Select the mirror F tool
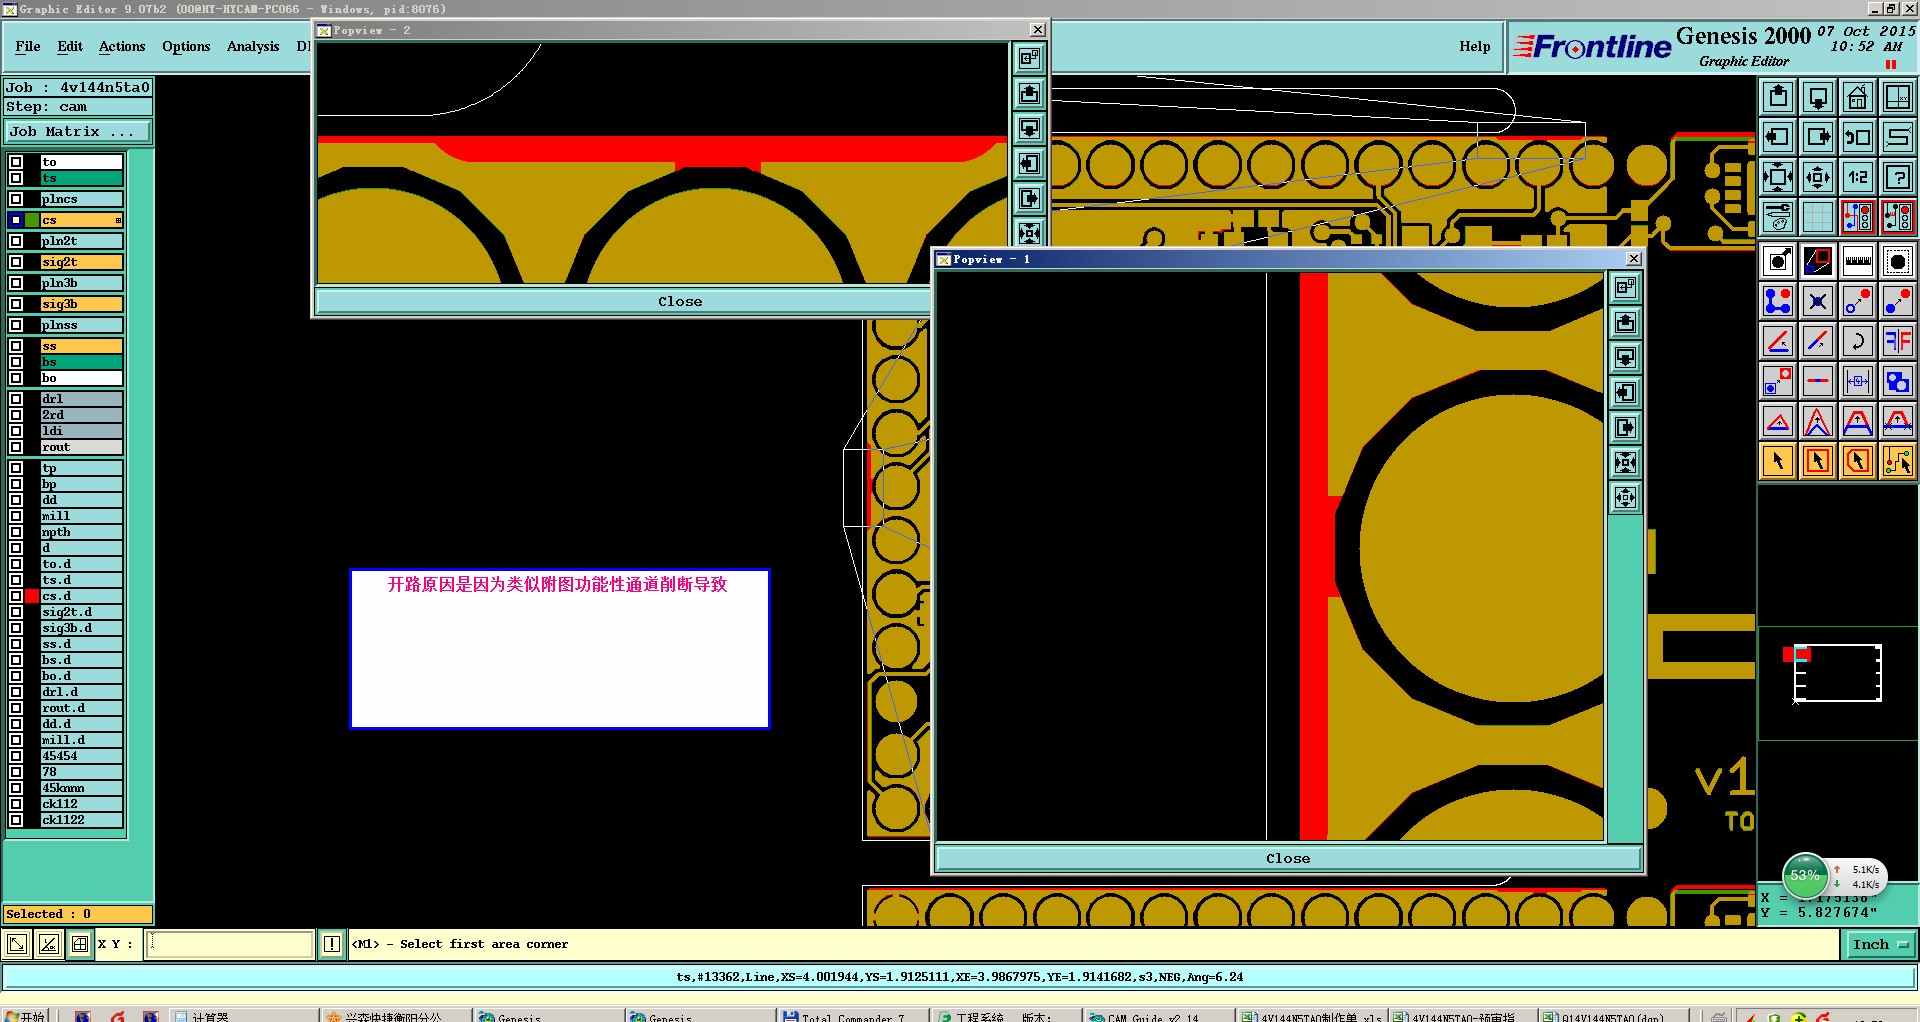This screenshot has height=1022, width=1920. click(x=1898, y=341)
